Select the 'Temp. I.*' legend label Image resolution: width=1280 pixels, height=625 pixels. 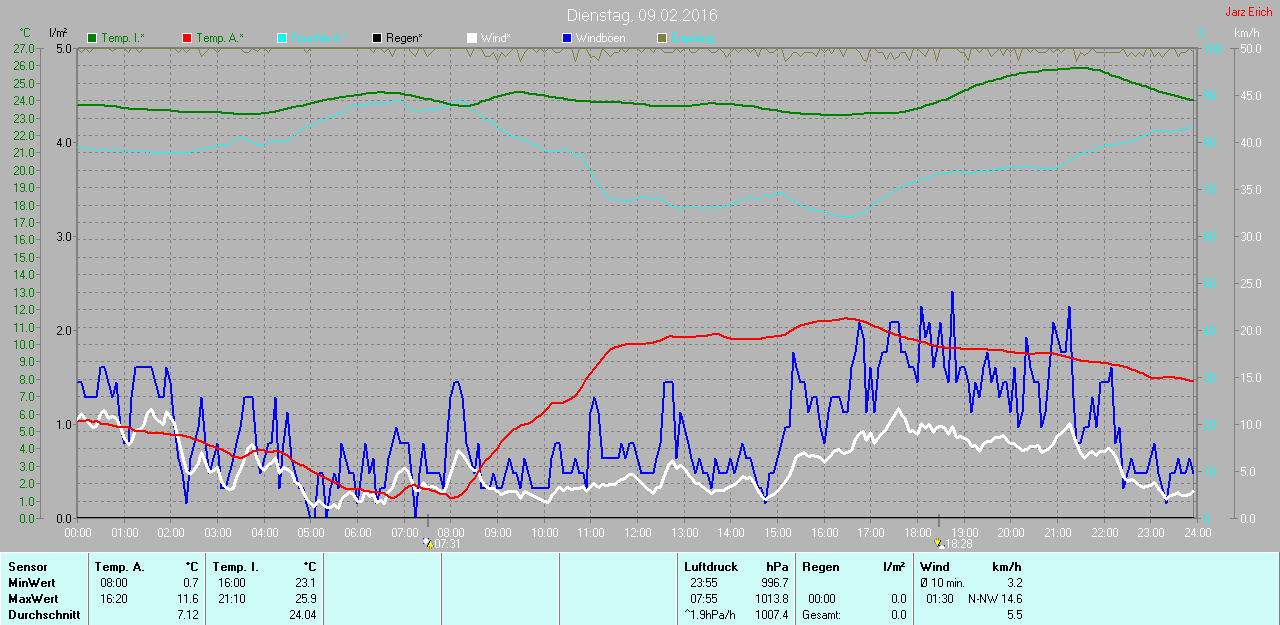pos(123,38)
